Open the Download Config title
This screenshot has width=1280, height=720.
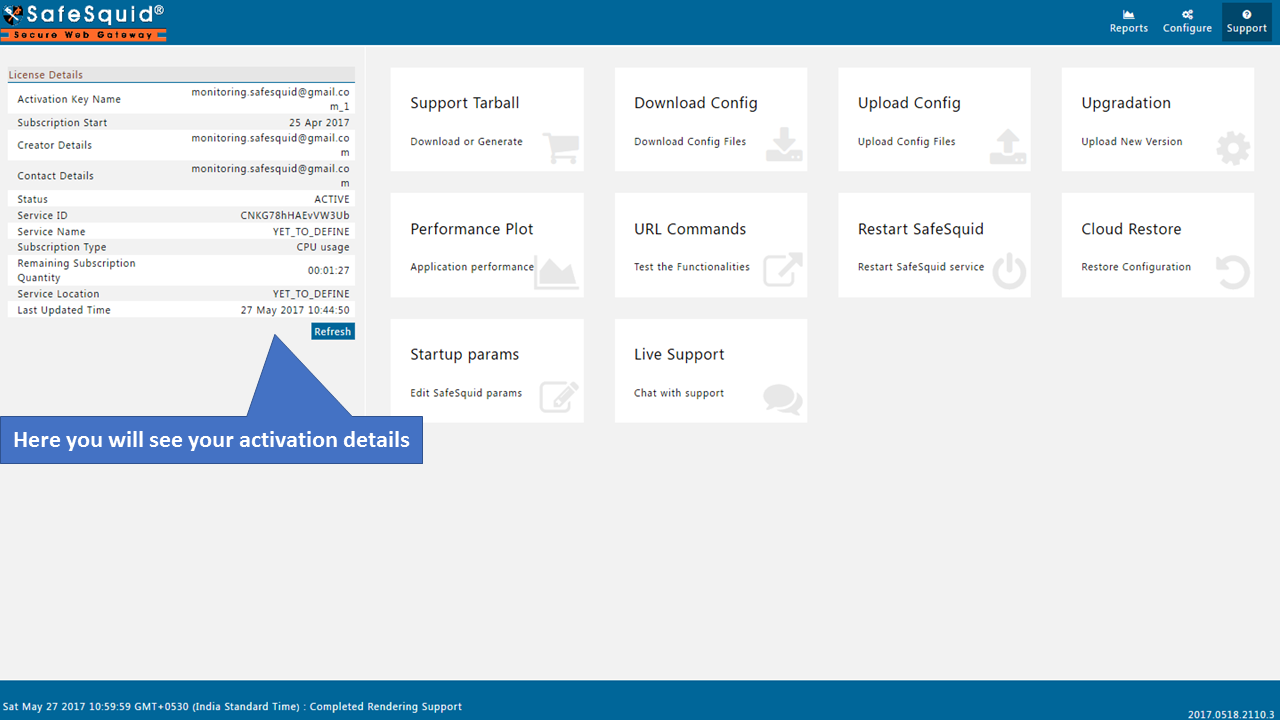[x=696, y=103]
